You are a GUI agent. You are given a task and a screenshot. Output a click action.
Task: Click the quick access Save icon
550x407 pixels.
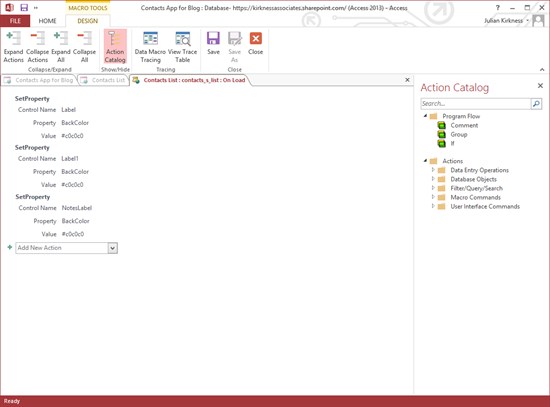(24, 7)
